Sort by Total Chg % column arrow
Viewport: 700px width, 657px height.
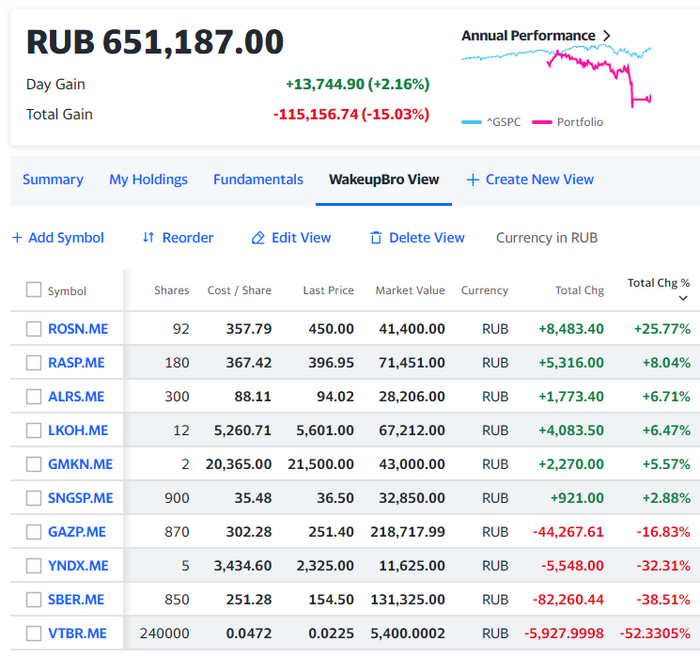pyautogui.click(x=684, y=298)
